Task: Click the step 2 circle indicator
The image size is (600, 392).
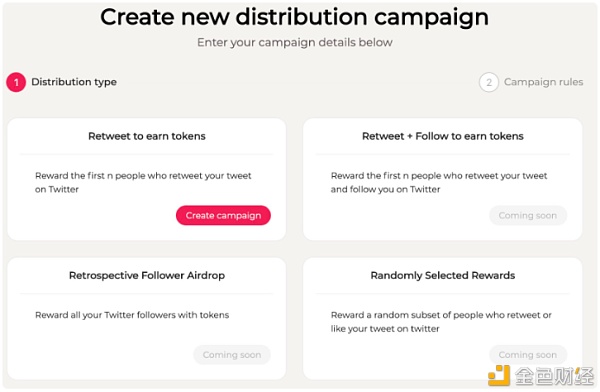Action: (489, 82)
